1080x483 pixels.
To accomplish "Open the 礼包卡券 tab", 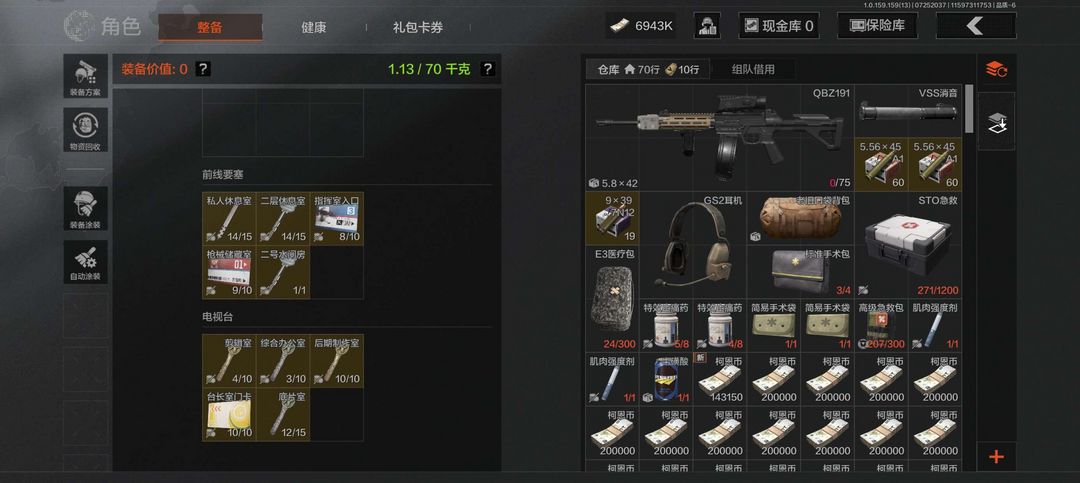I will coord(418,28).
